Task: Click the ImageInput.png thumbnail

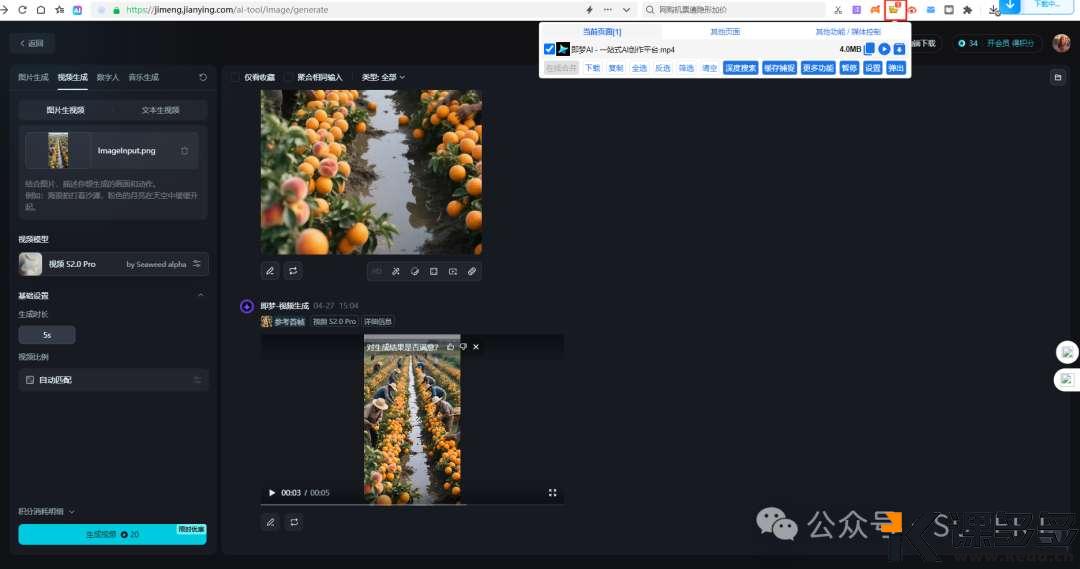Action: [58, 150]
